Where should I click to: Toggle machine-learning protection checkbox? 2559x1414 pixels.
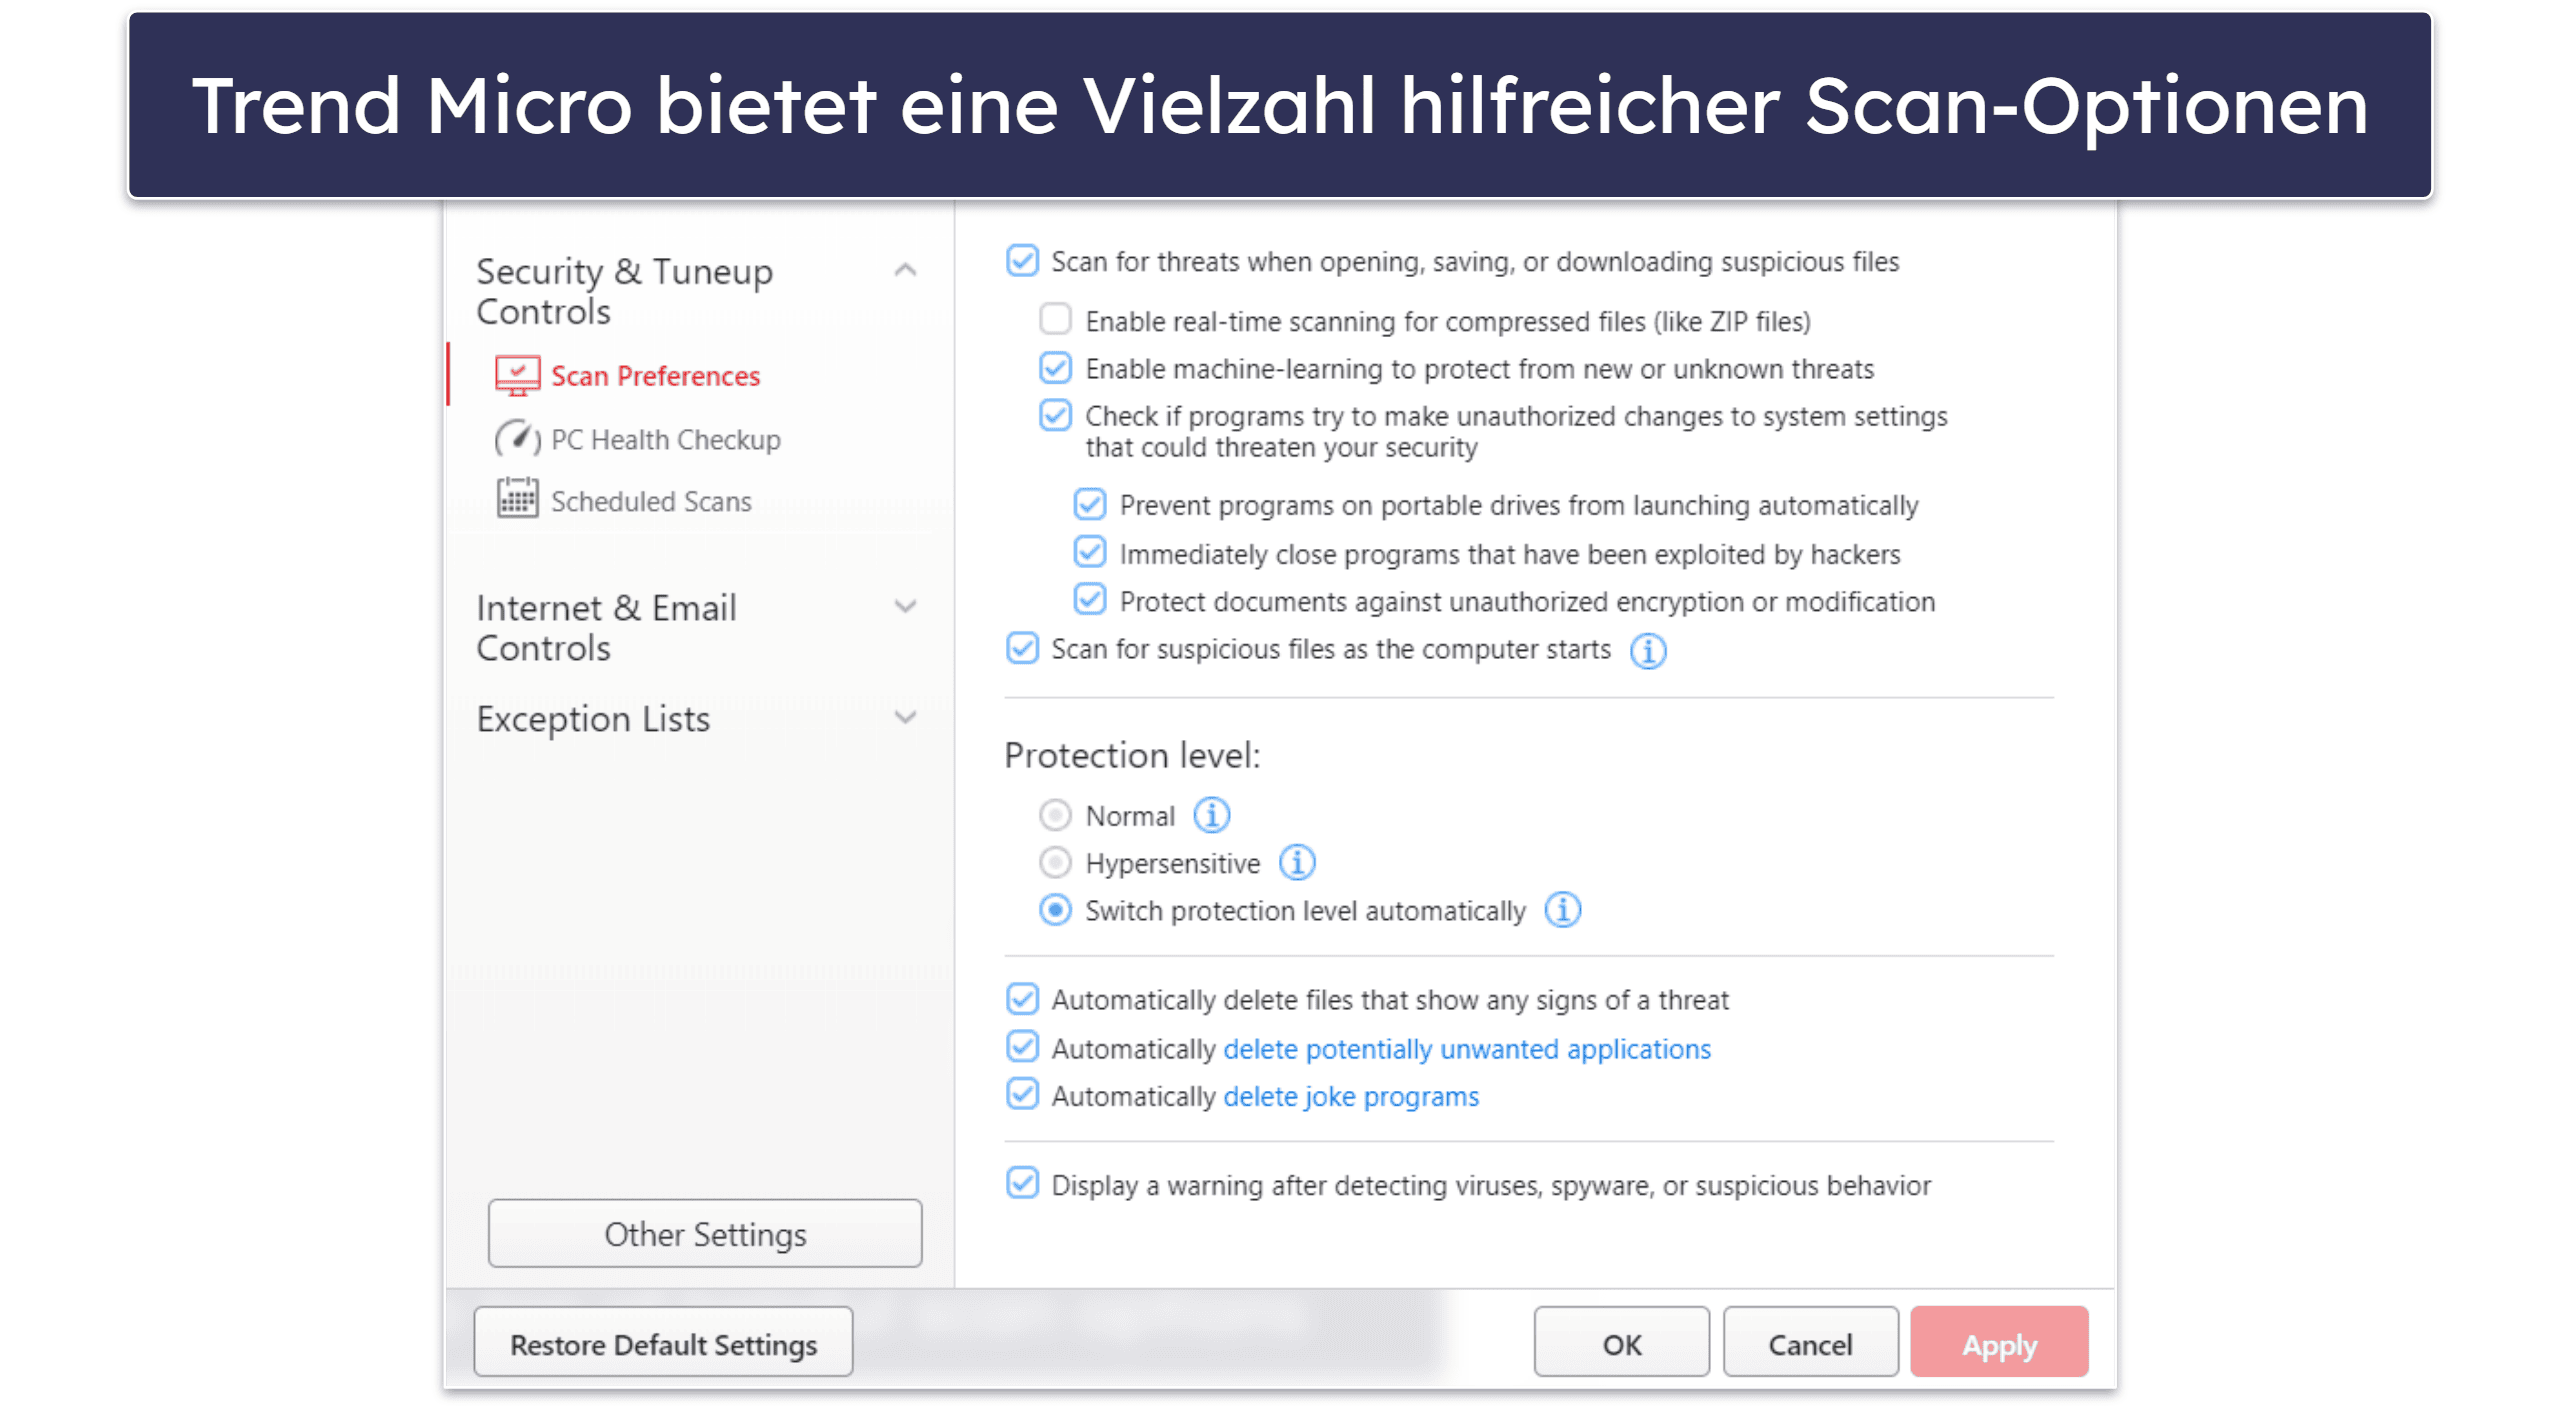click(x=1055, y=368)
